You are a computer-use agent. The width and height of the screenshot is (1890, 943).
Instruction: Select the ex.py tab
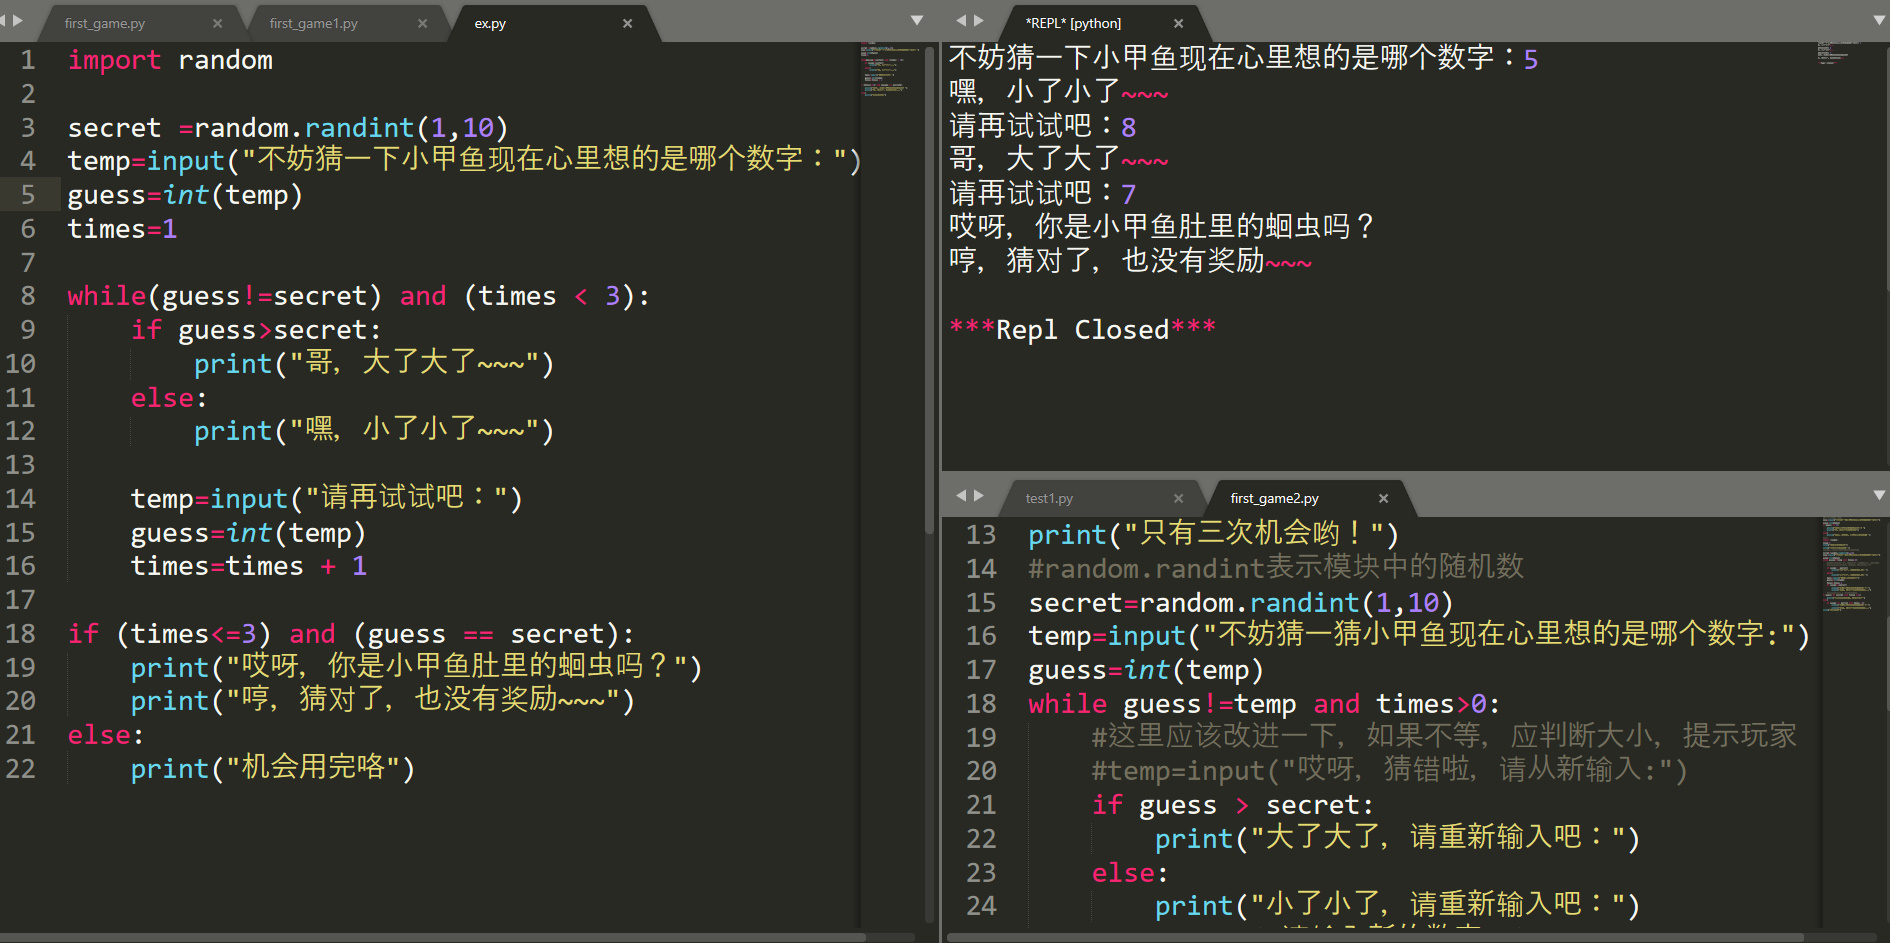click(490, 23)
